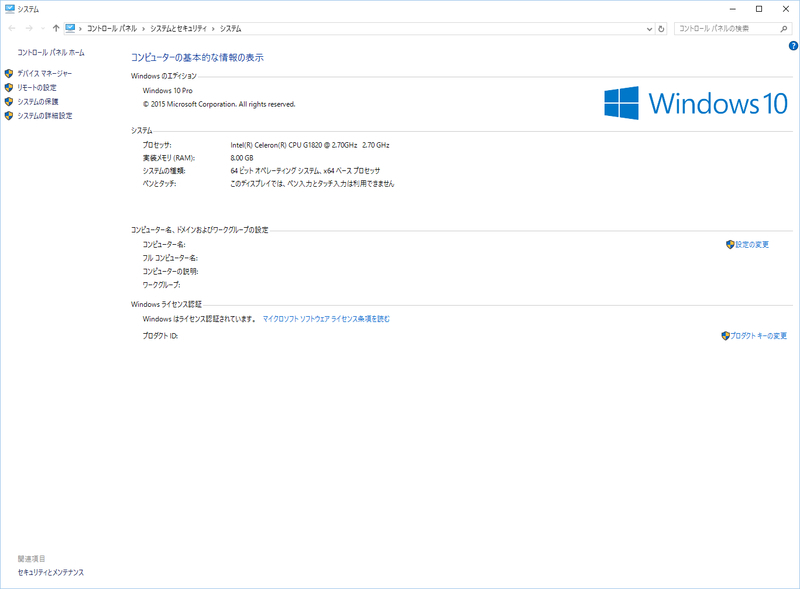Click Windows はライセンス認証されています text
Viewport: 800px width, 589px height.
click(x=199, y=319)
